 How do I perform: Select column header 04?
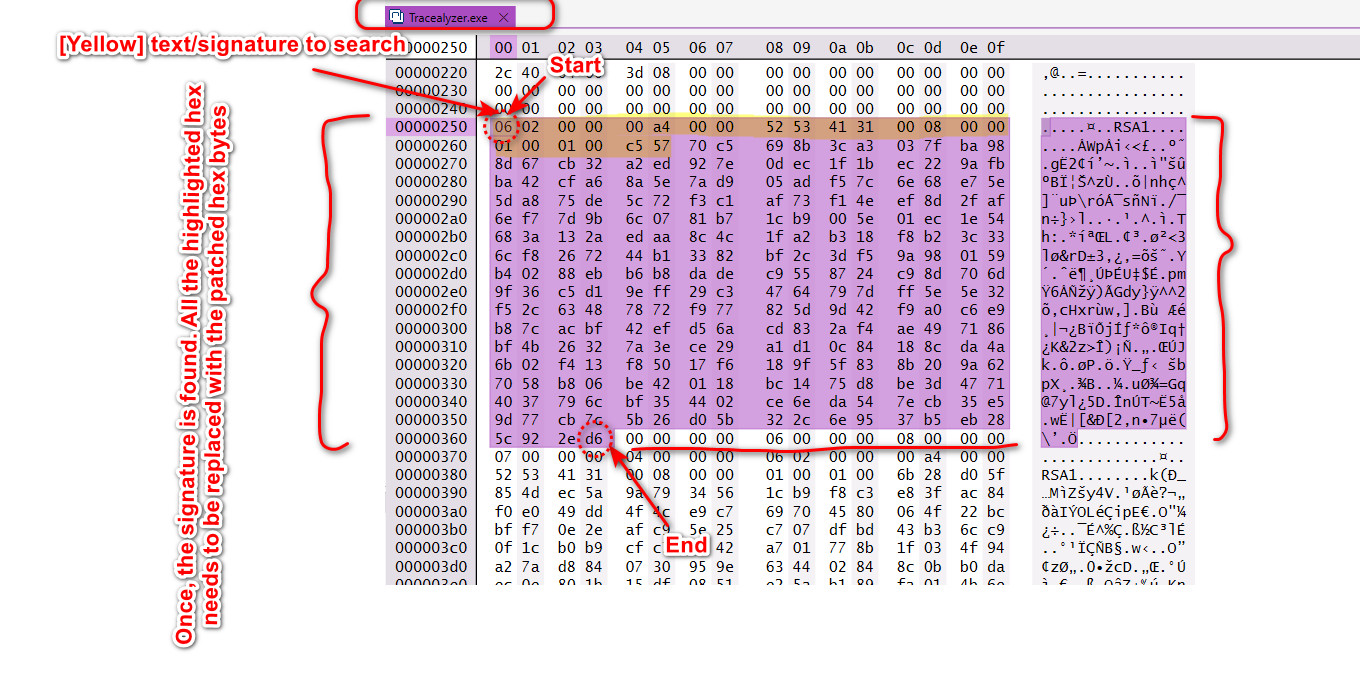pyautogui.click(x=634, y=47)
